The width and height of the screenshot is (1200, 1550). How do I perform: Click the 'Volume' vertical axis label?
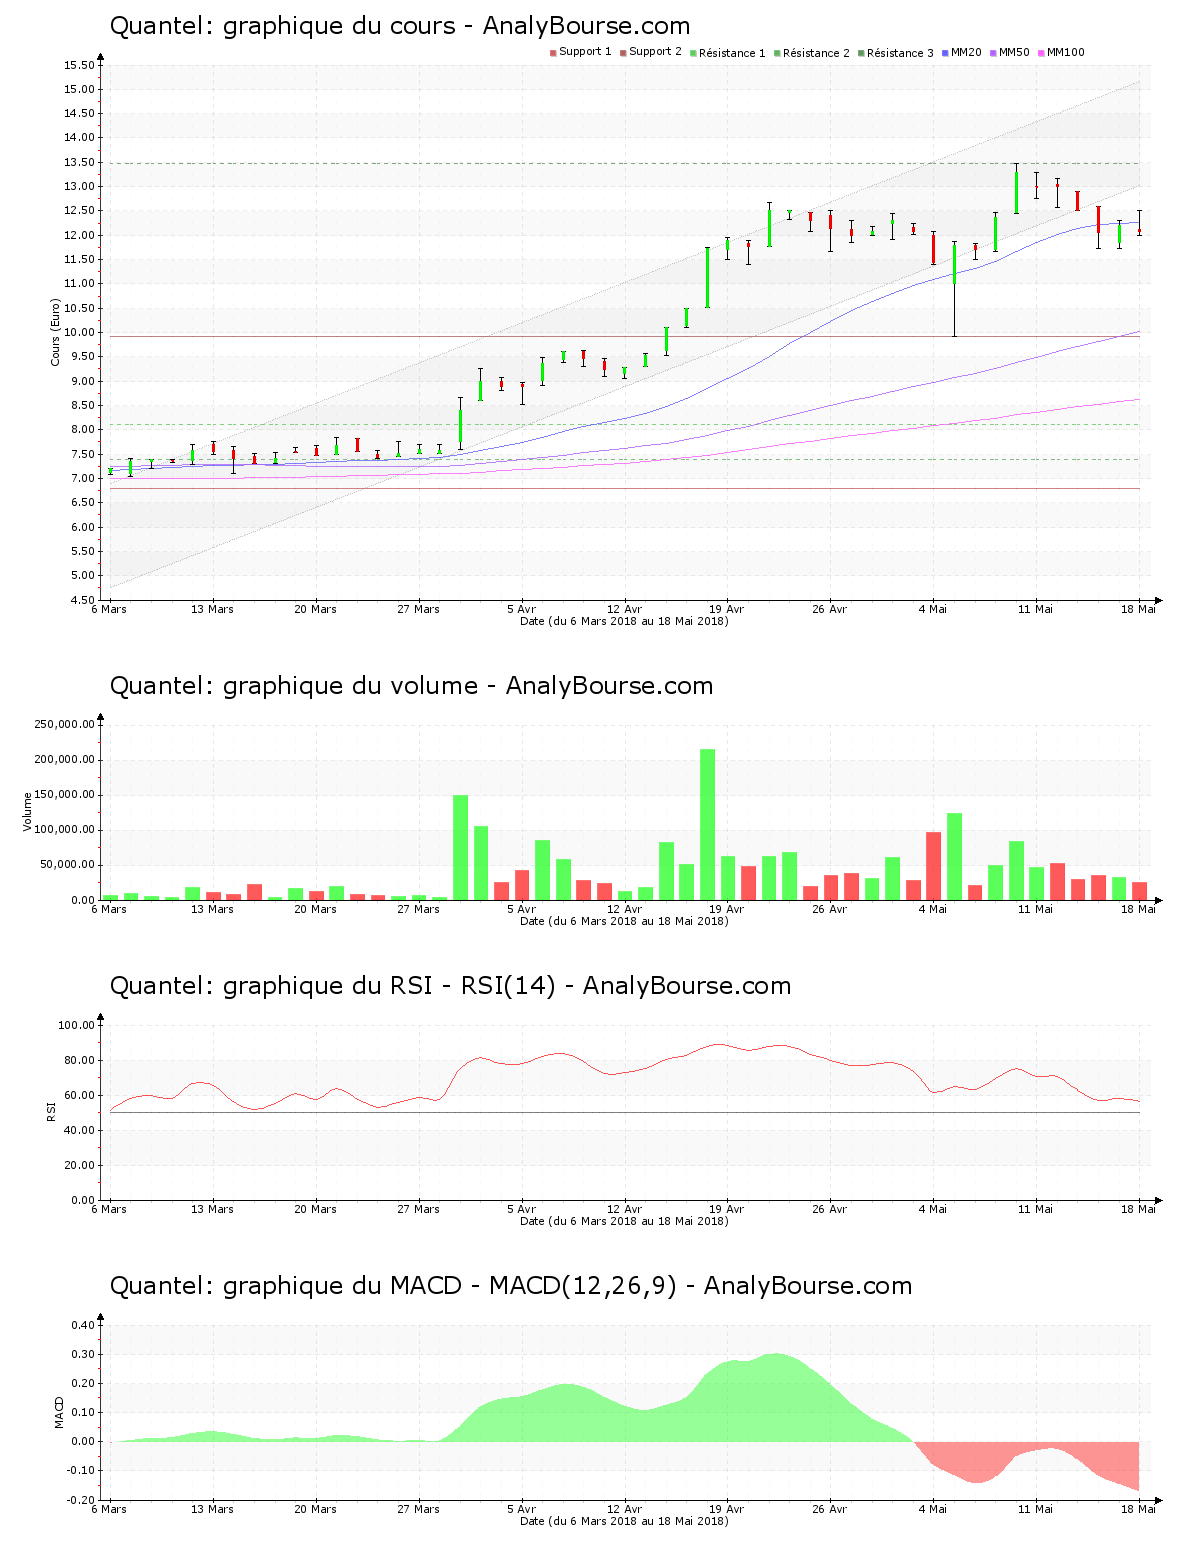28,811
